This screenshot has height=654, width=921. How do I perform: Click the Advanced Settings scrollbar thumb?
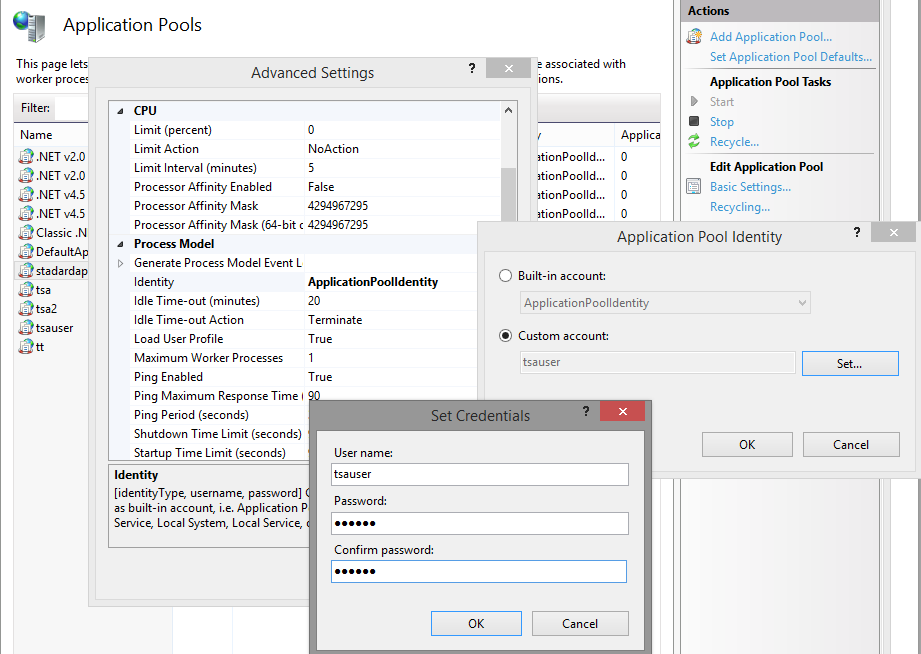point(508,194)
